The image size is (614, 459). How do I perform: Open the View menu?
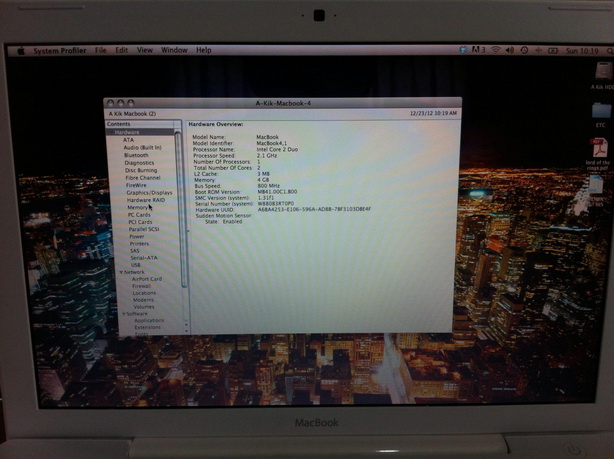pos(144,50)
